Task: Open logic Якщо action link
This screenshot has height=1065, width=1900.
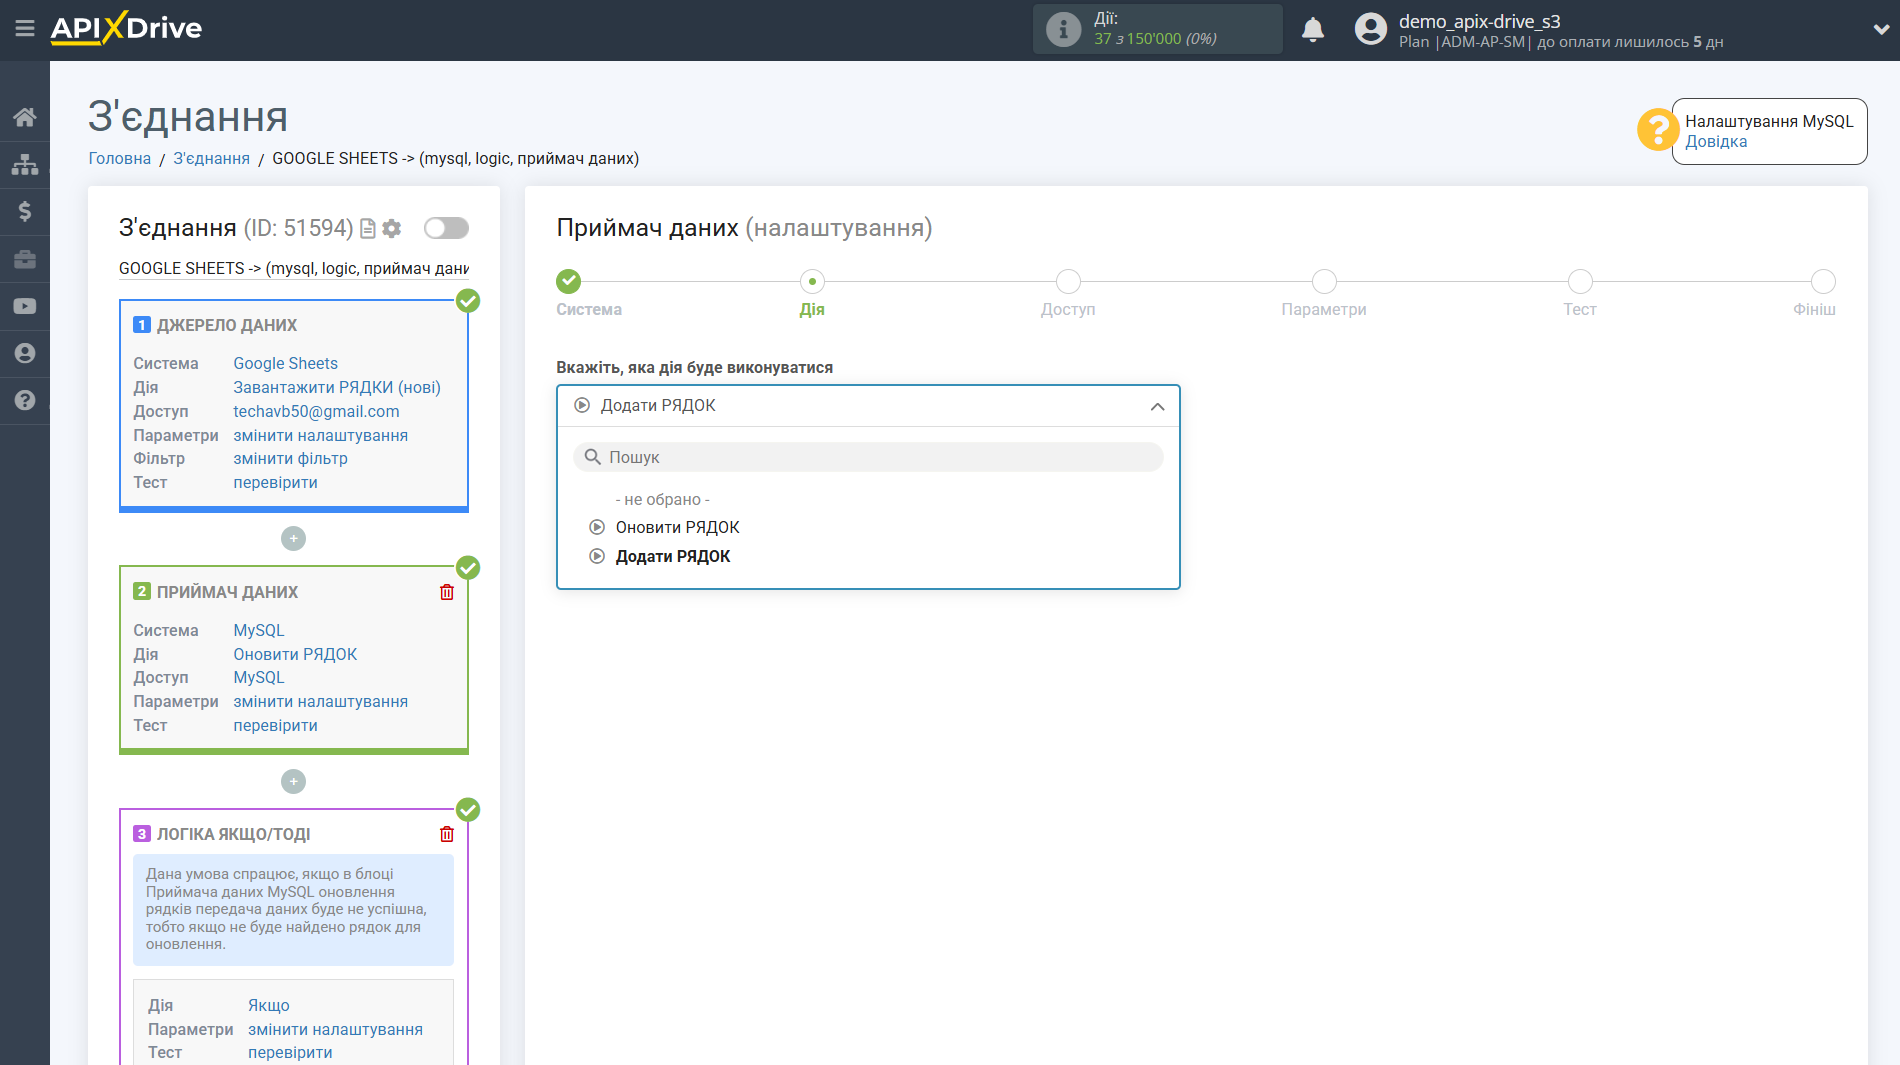Action: pyautogui.click(x=269, y=1006)
